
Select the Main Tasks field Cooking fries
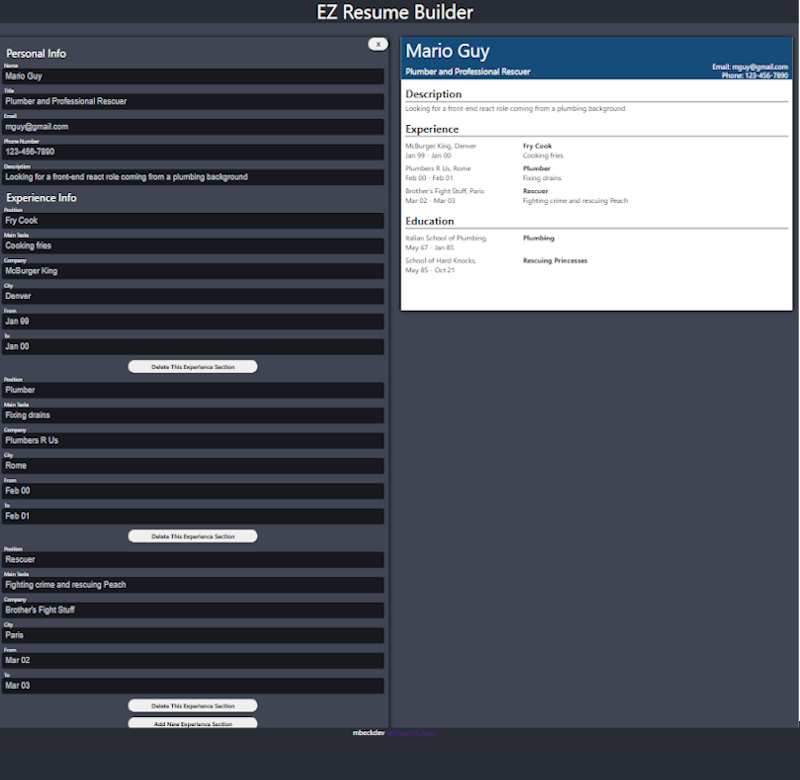[x=193, y=246]
